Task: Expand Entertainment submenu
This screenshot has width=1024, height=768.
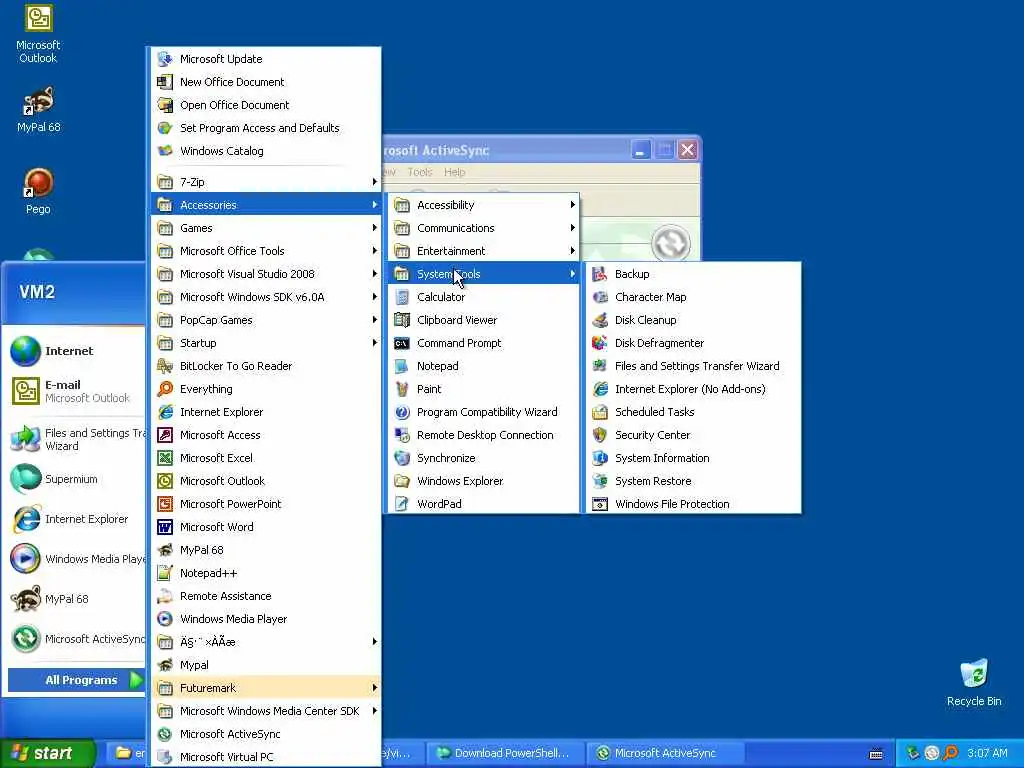Action: click(x=483, y=251)
